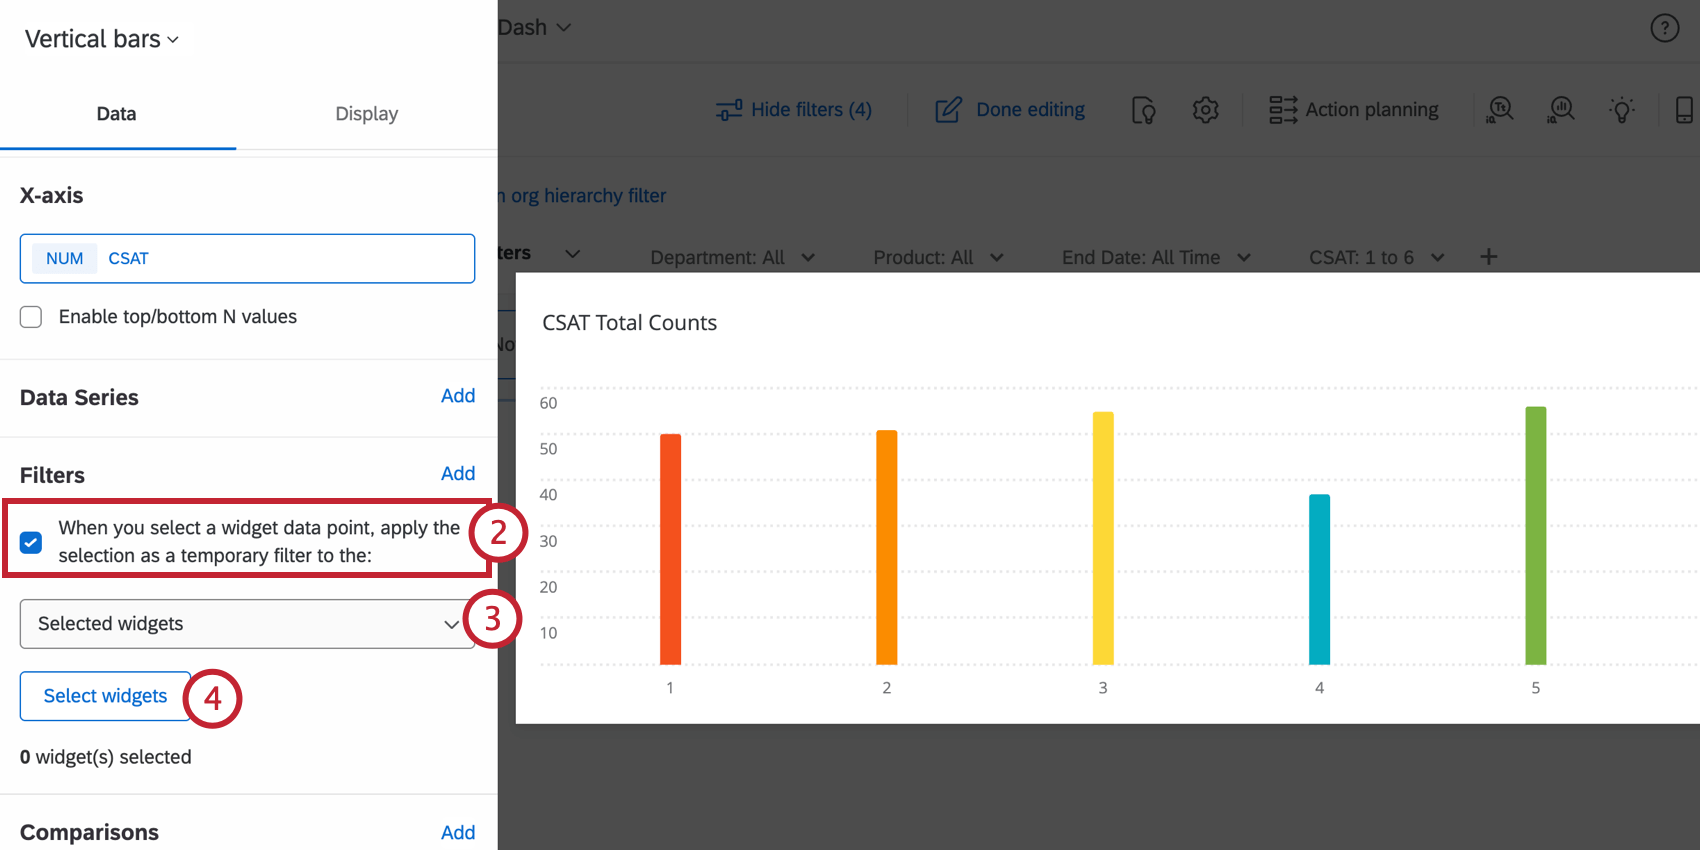Open the page insights lightbulb document icon

click(x=1144, y=110)
